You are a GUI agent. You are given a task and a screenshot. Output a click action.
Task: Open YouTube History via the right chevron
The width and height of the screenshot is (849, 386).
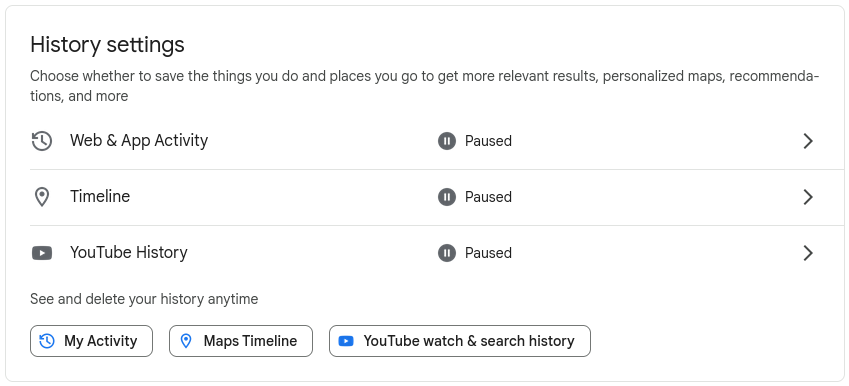pos(808,253)
